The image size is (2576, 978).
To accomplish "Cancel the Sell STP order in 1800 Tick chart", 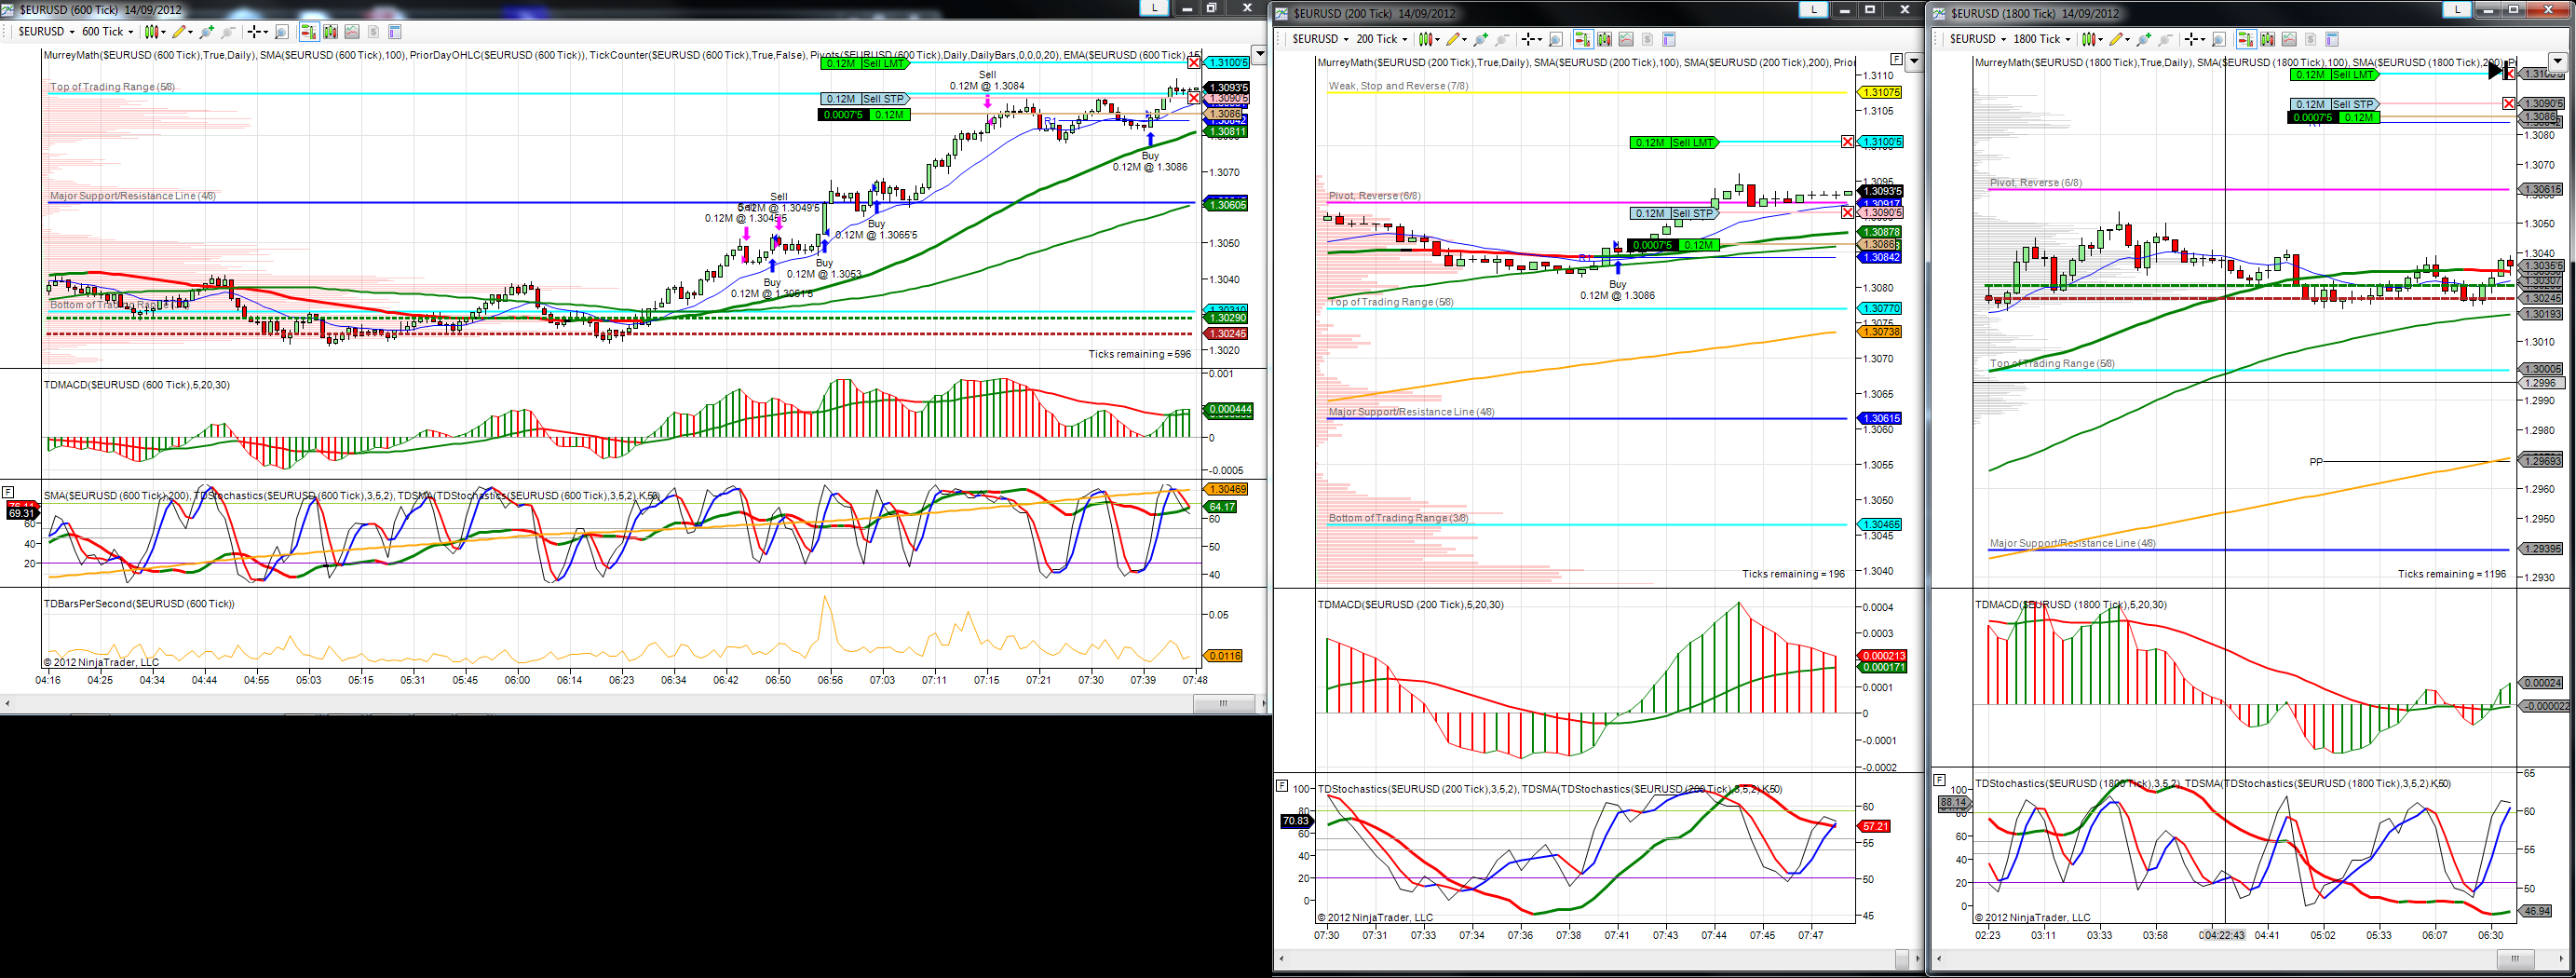I will (x=2508, y=104).
